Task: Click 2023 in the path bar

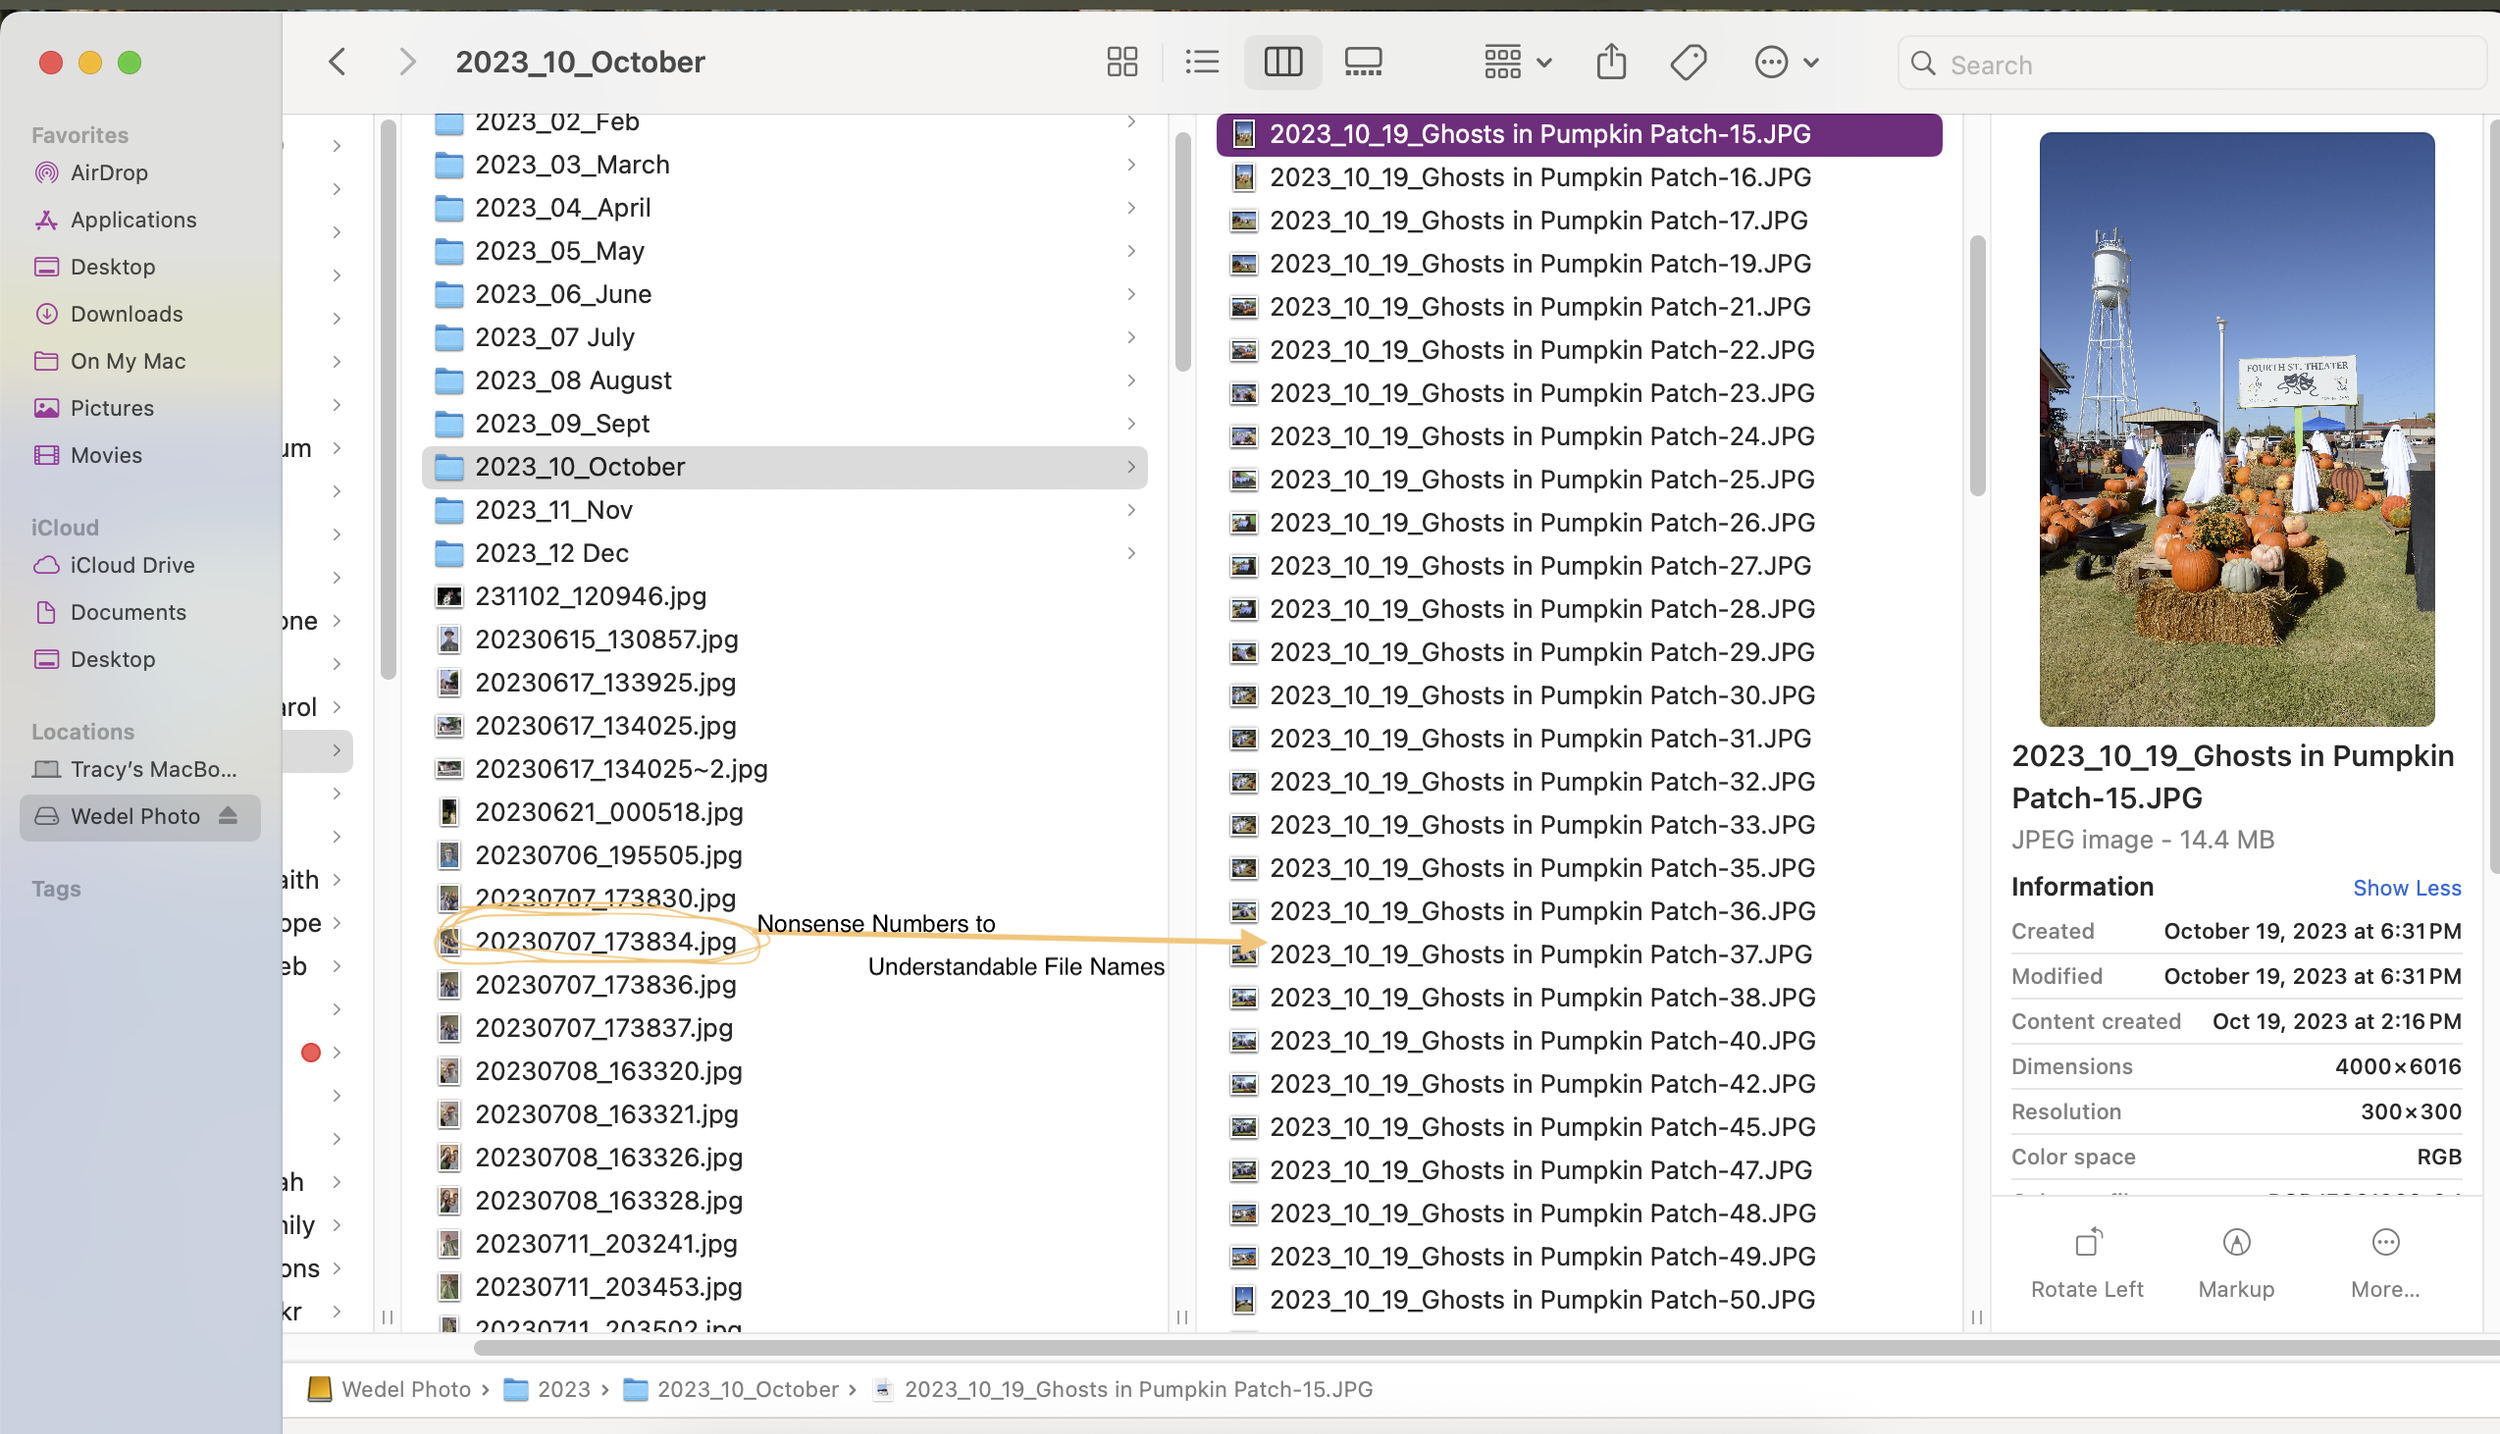Action: [x=563, y=1389]
